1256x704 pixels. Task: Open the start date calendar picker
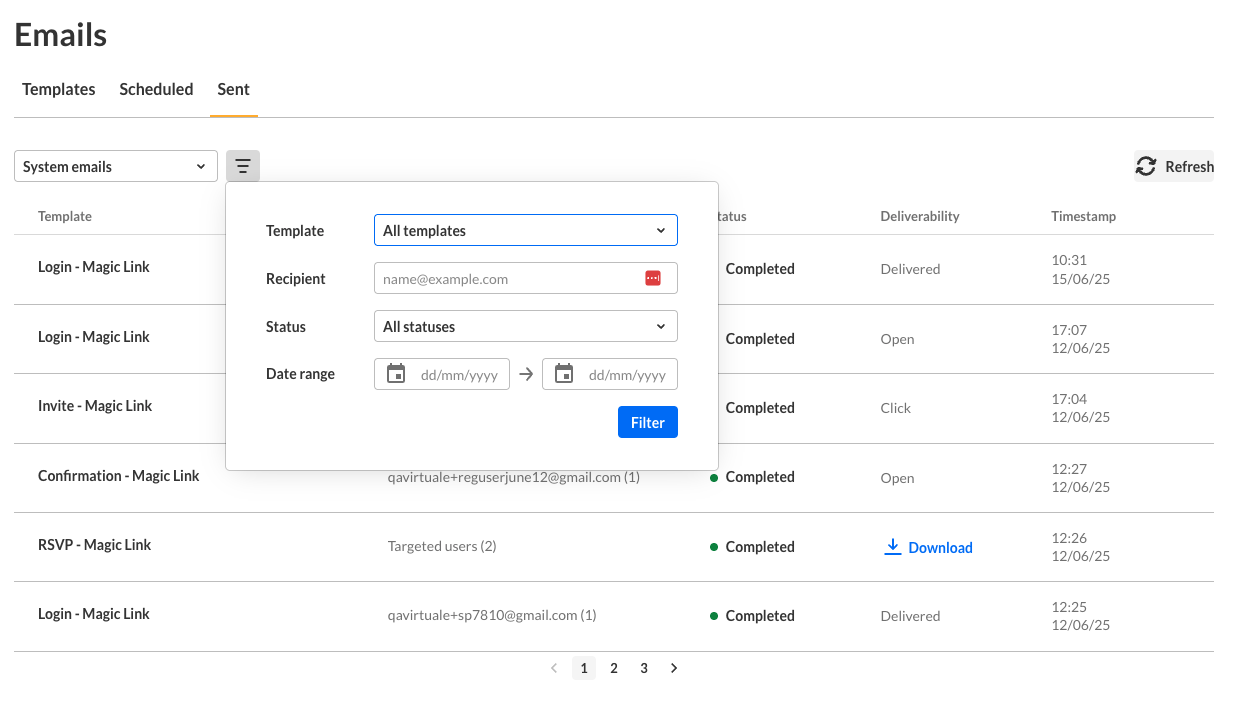click(x=396, y=374)
